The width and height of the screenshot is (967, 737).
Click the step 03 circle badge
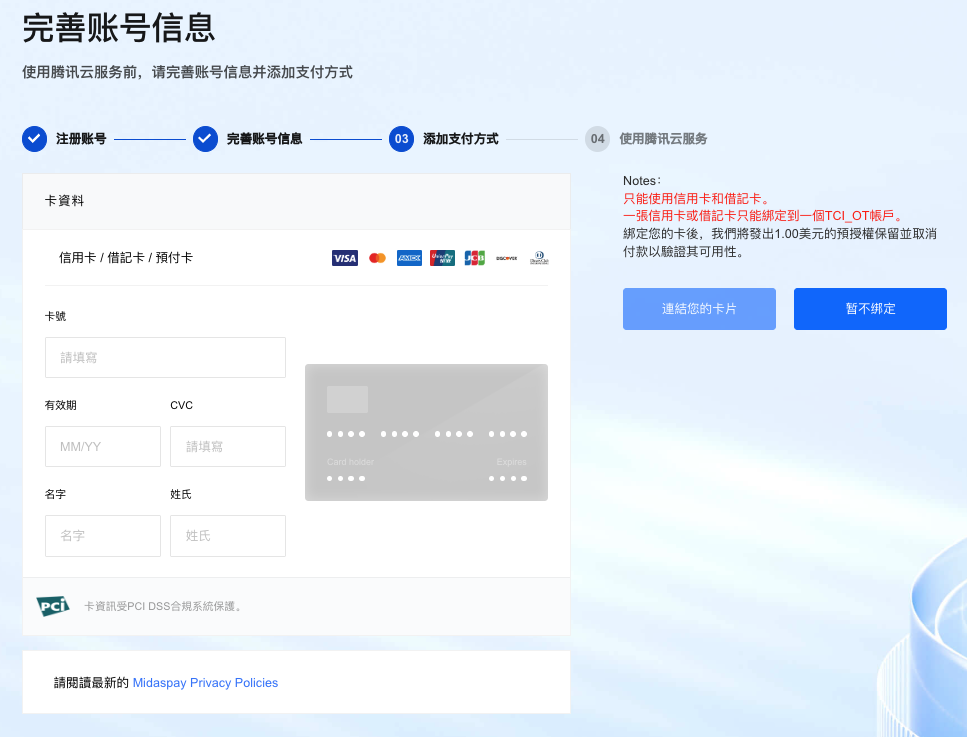pos(401,139)
